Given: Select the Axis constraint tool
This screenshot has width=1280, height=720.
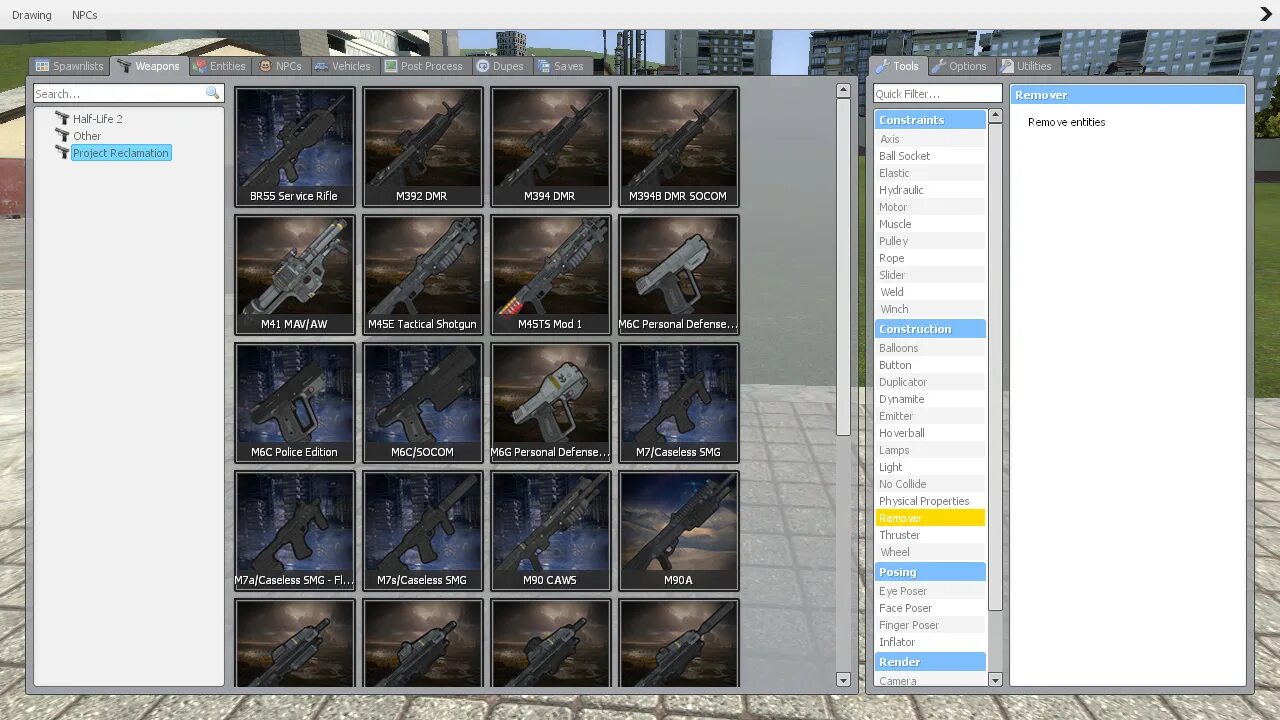Looking at the screenshot, I should tap(930, 139).
